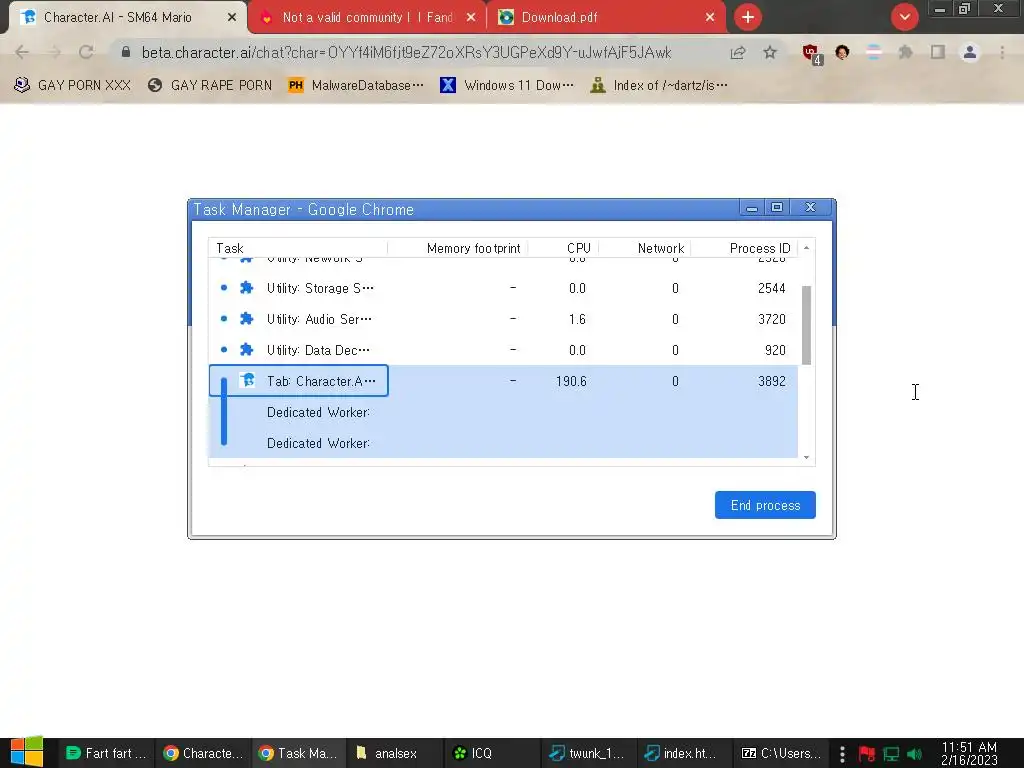Click process ID 2544

click(771, 288)
